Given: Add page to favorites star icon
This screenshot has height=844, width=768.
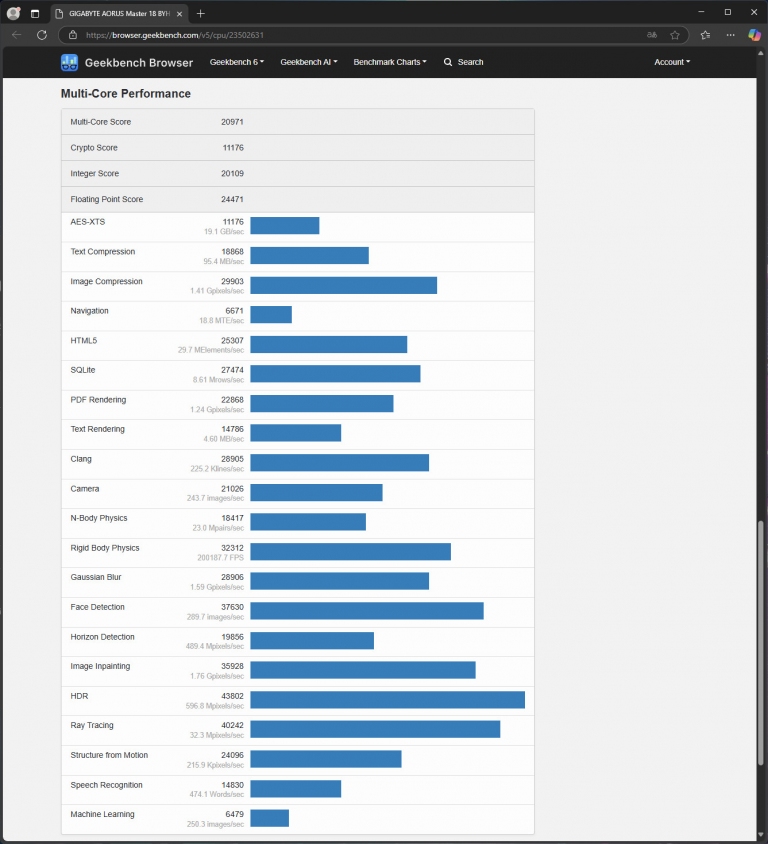Looking at the screenshot, I should pos(675,35).
